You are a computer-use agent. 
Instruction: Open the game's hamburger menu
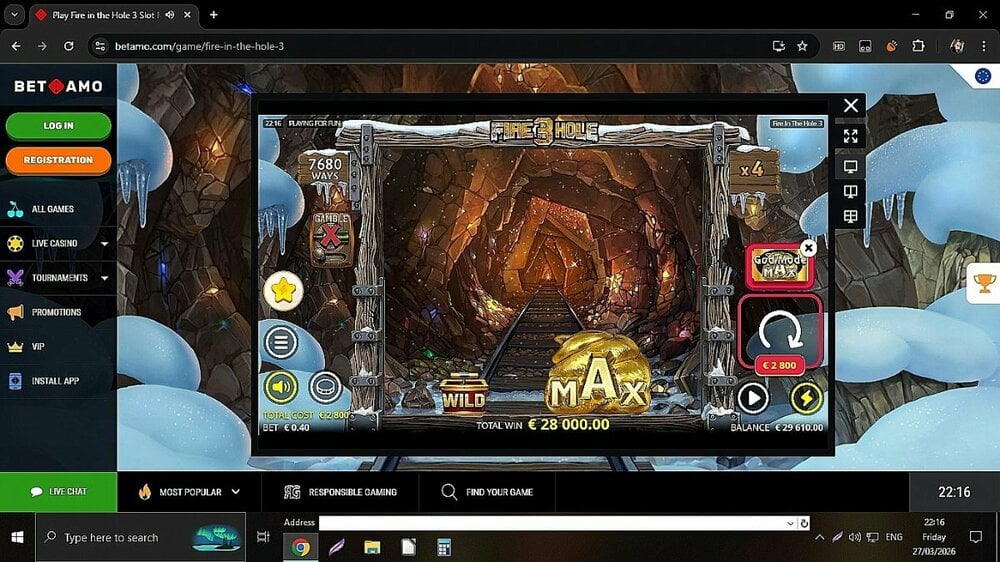click(x=281, y=343)
